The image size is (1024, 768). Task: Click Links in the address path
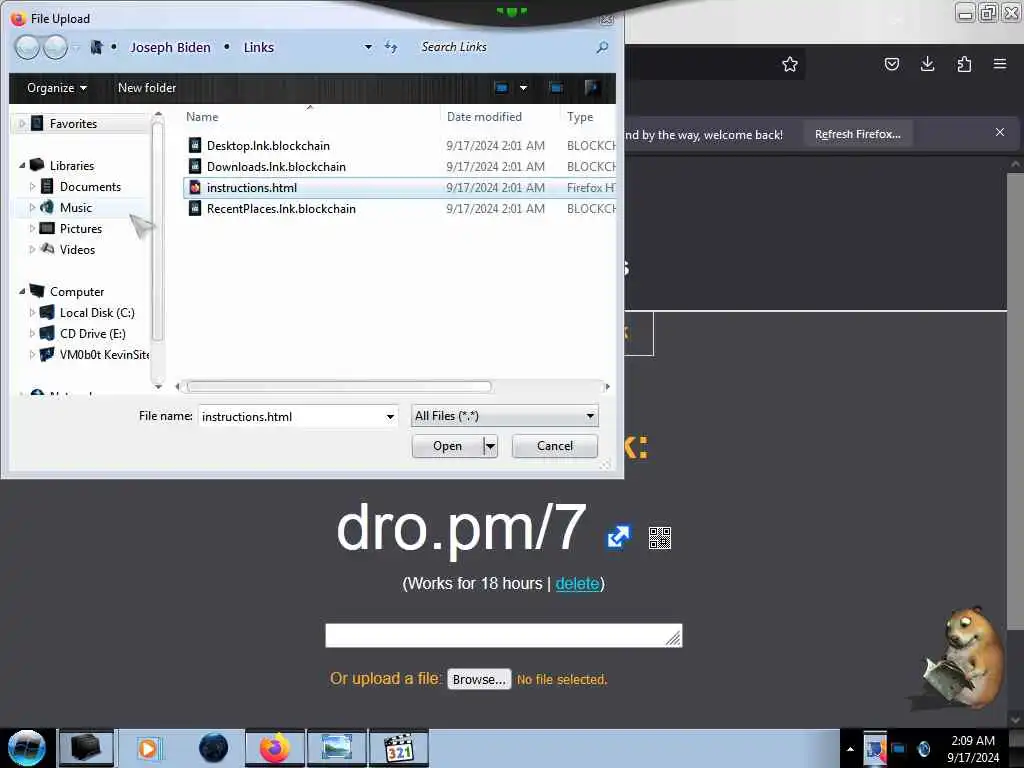[259, 47]
